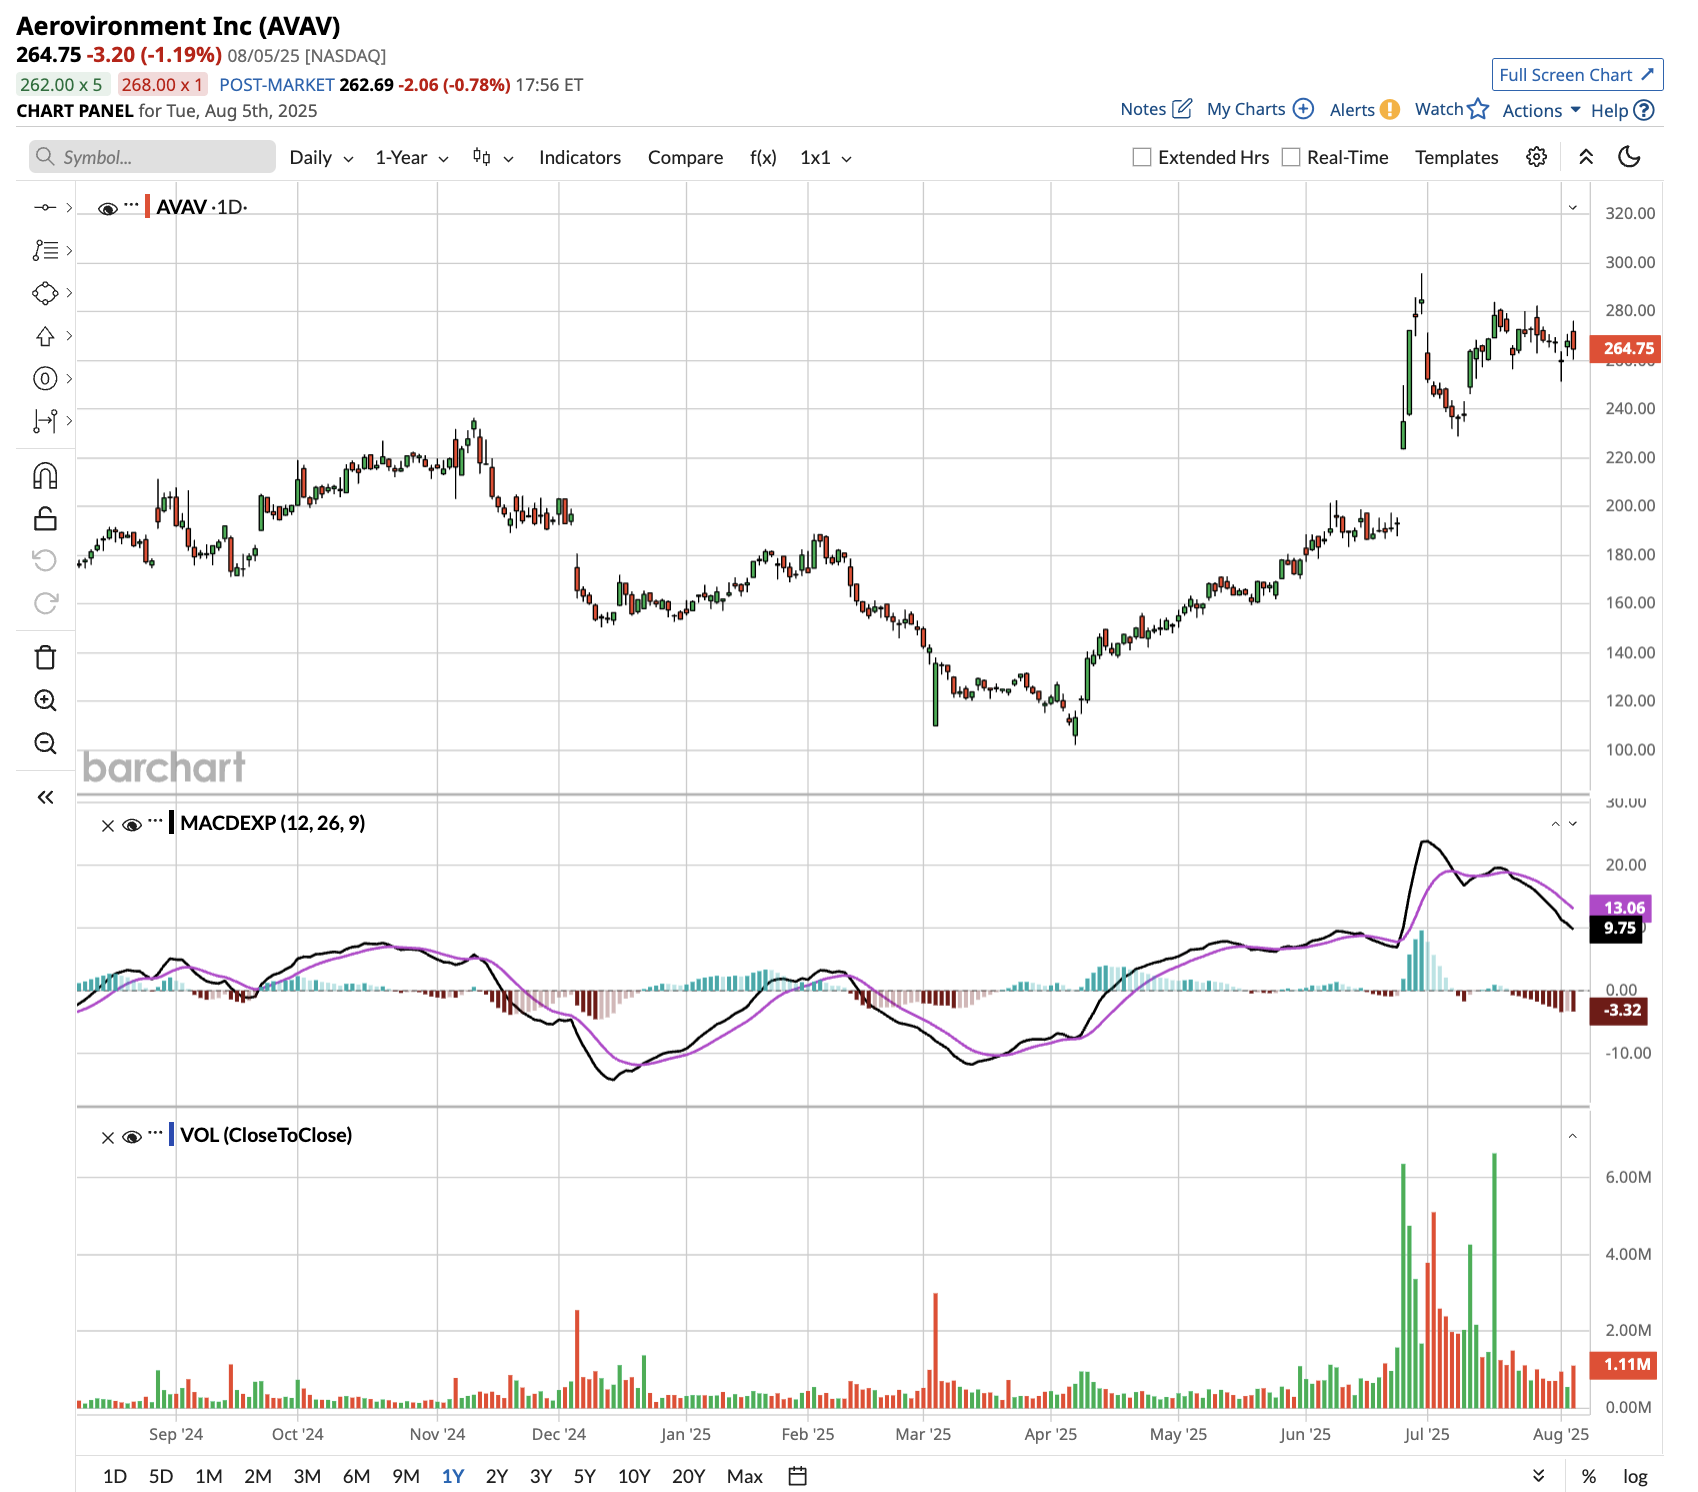
Task: Click the Watch star icon
Action: point(1478,108)
